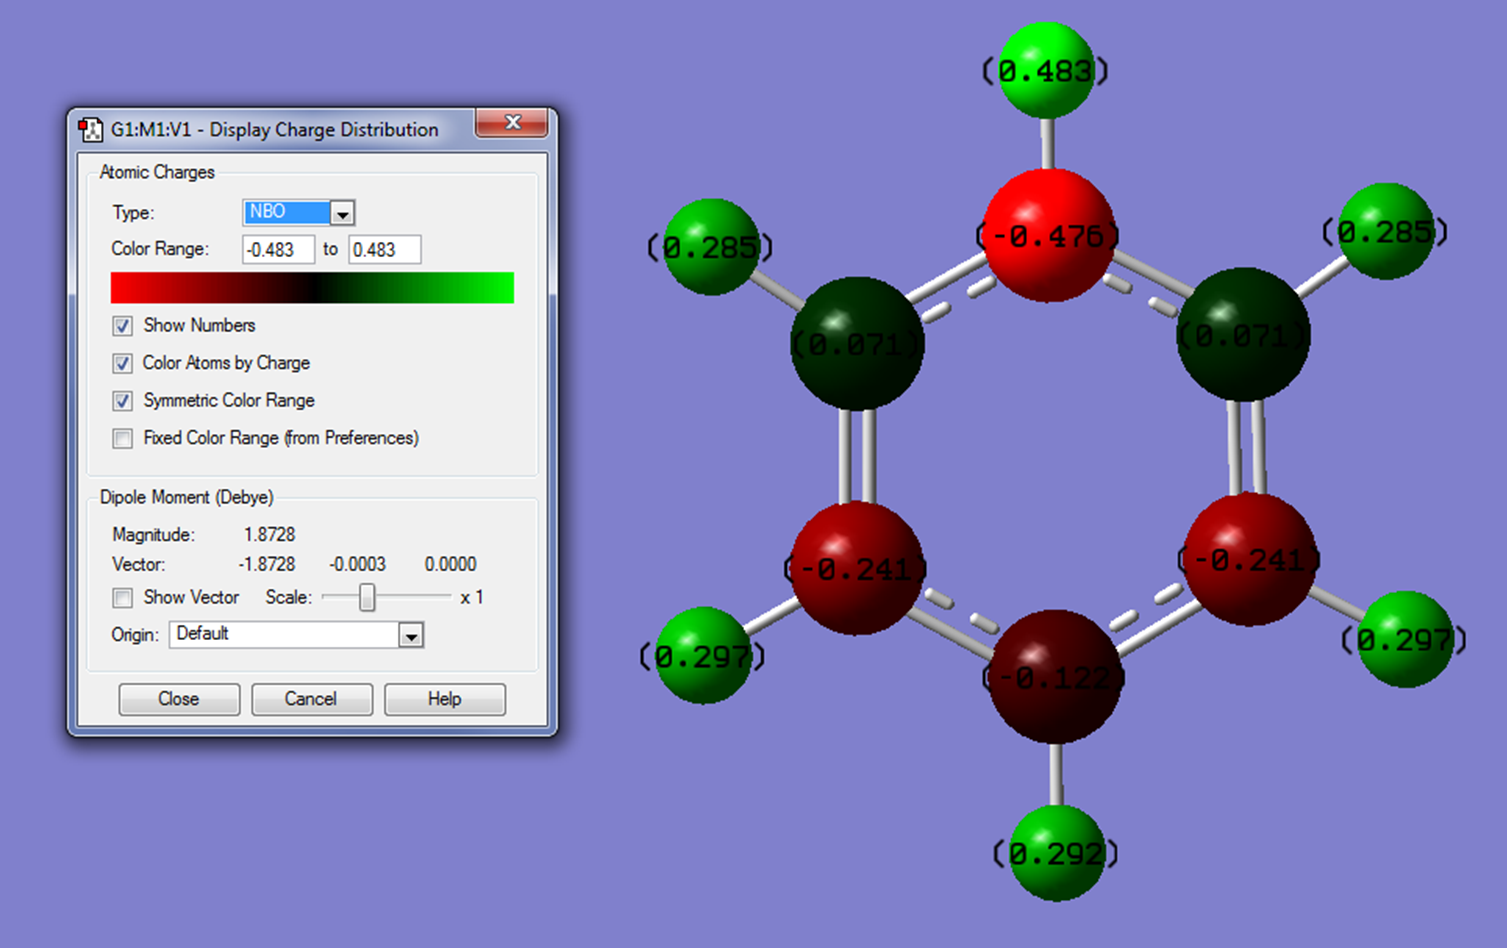Toggle Color Atoms by Charge option
This screenshot has height=948, width=1507.
tap(123, 363)
